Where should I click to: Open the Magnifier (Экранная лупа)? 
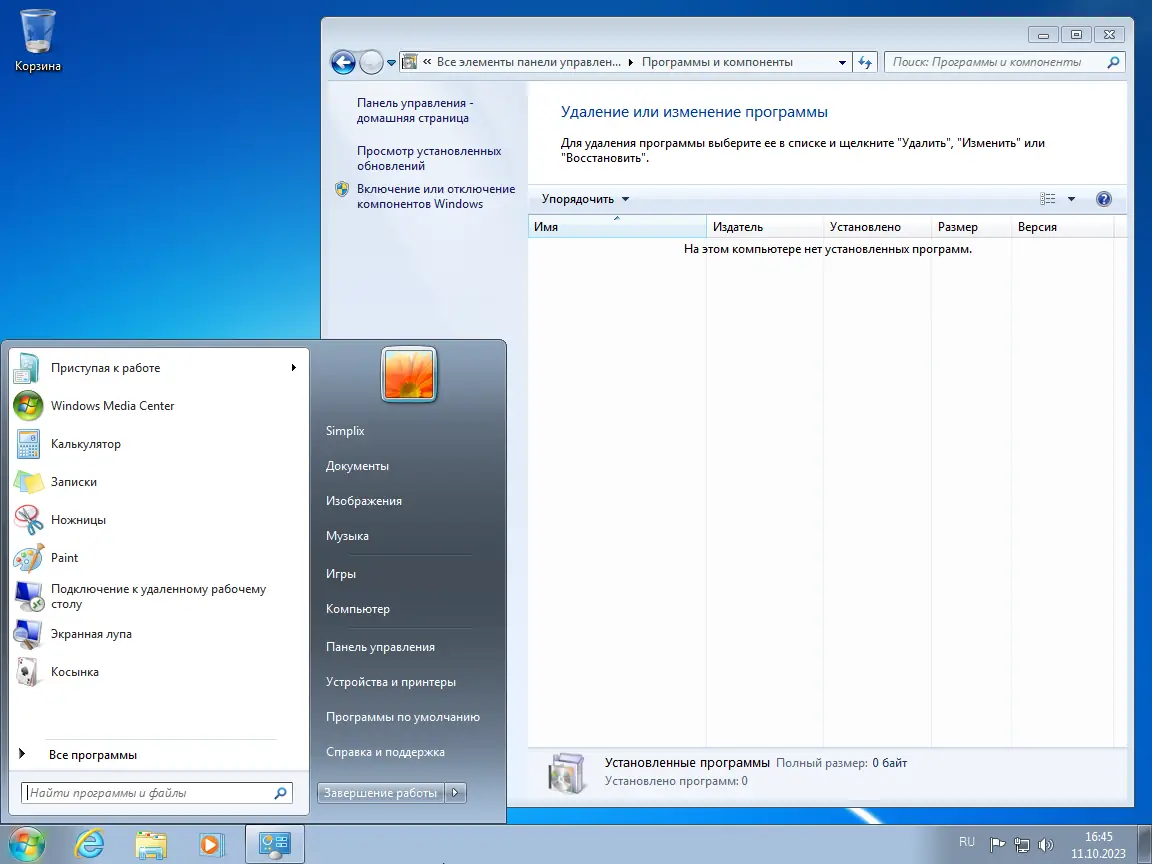click(92, 633)
